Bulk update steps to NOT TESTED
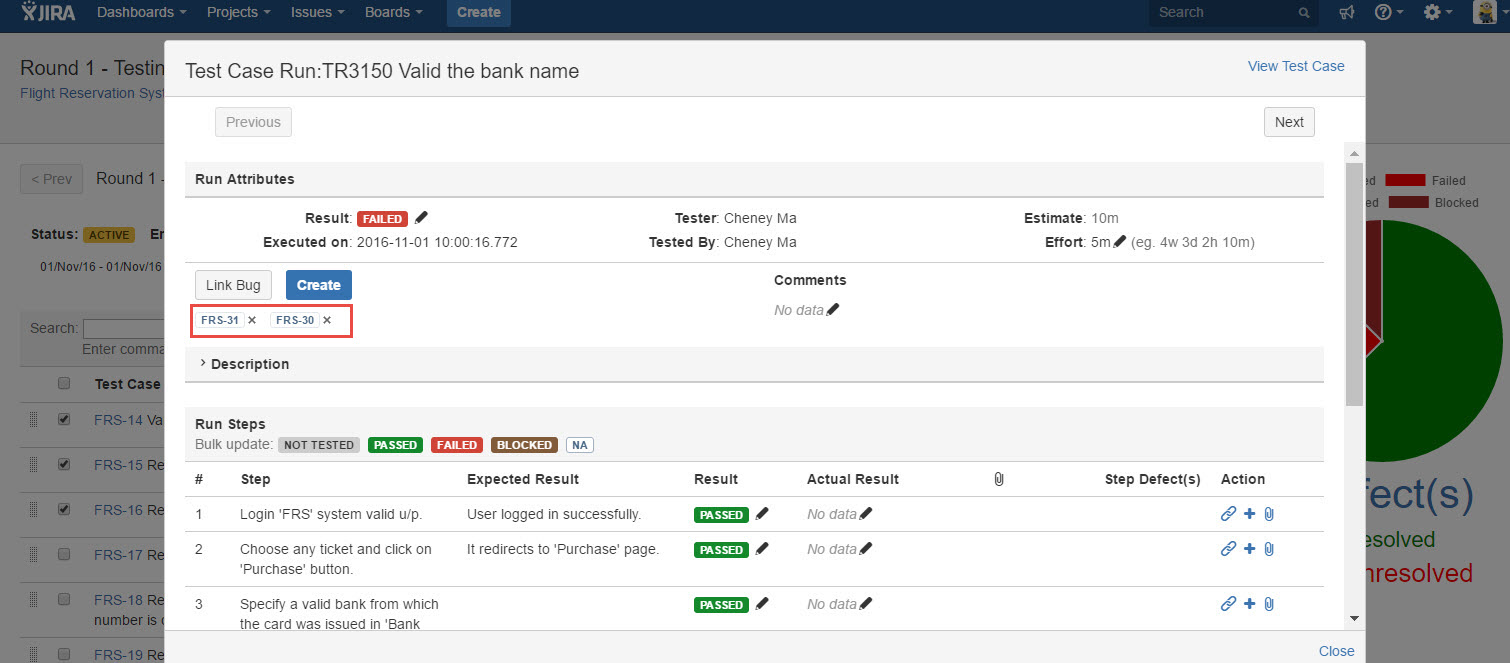The height and width of the screenshot is (663, 1510). tap(319, 445)
